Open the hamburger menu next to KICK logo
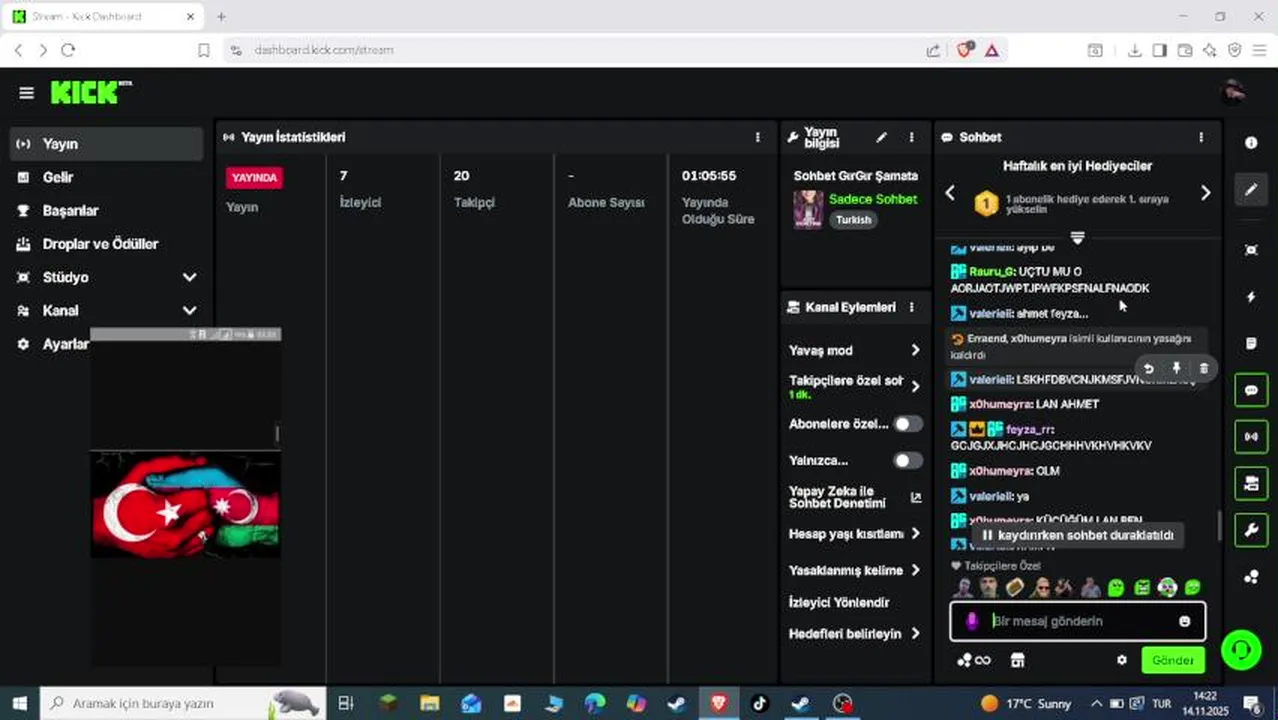 coord(26,93)
